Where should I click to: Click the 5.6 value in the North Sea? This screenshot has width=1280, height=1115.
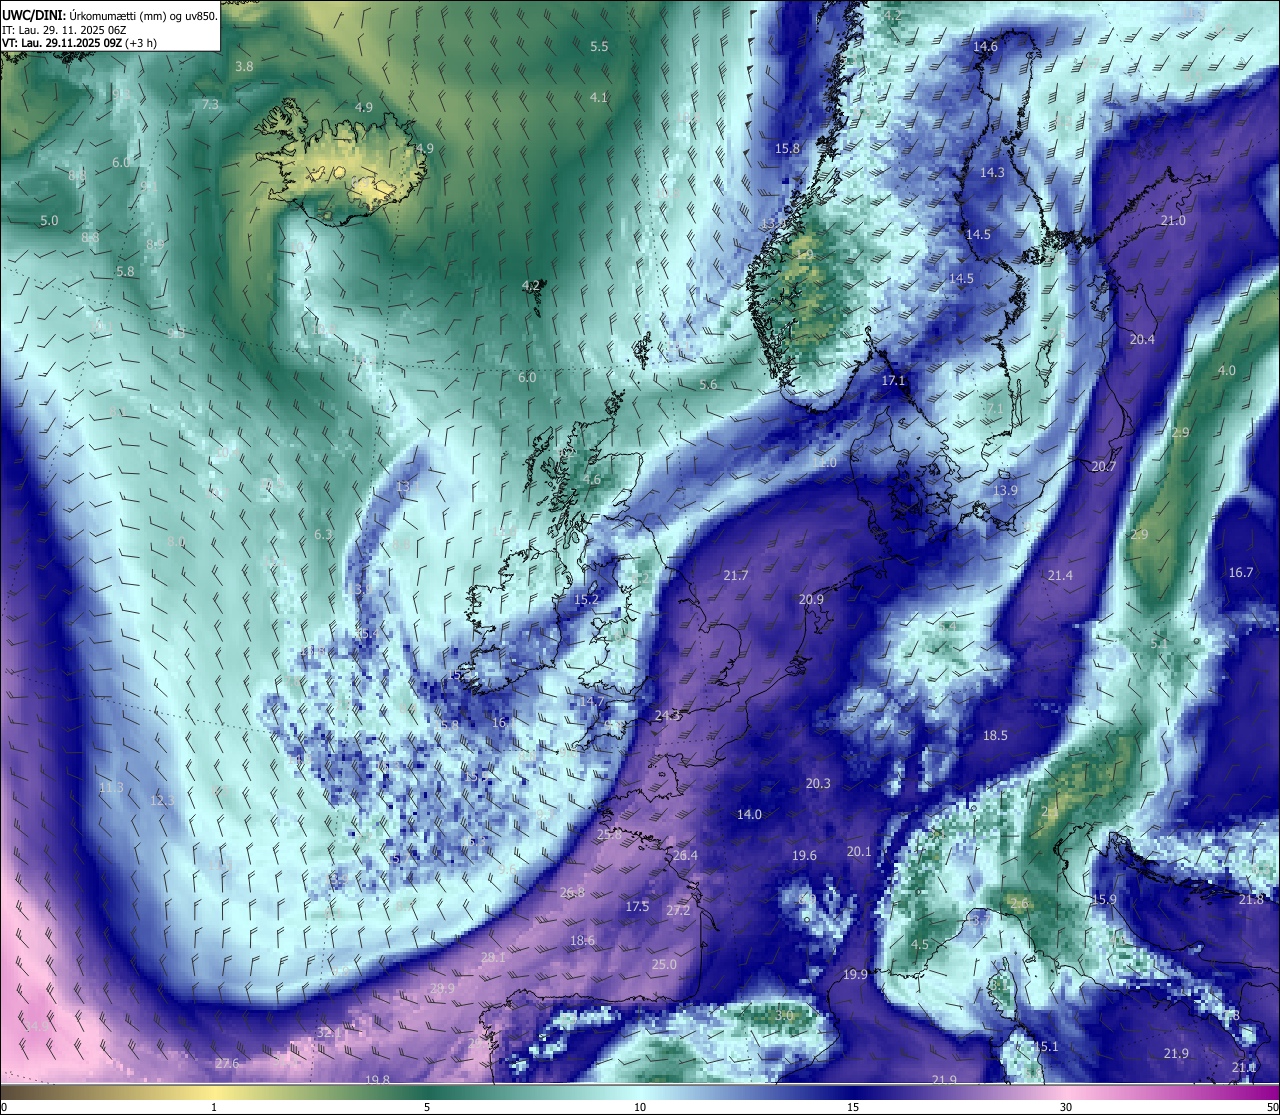(x=708, y=385)
